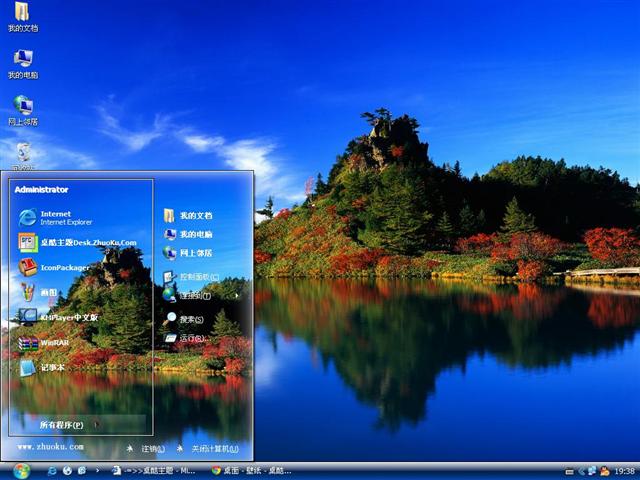The width and height of the screenshot is (640, 480).
Task: Open the 我的文档 desktop icon
Action: (22, 17)
